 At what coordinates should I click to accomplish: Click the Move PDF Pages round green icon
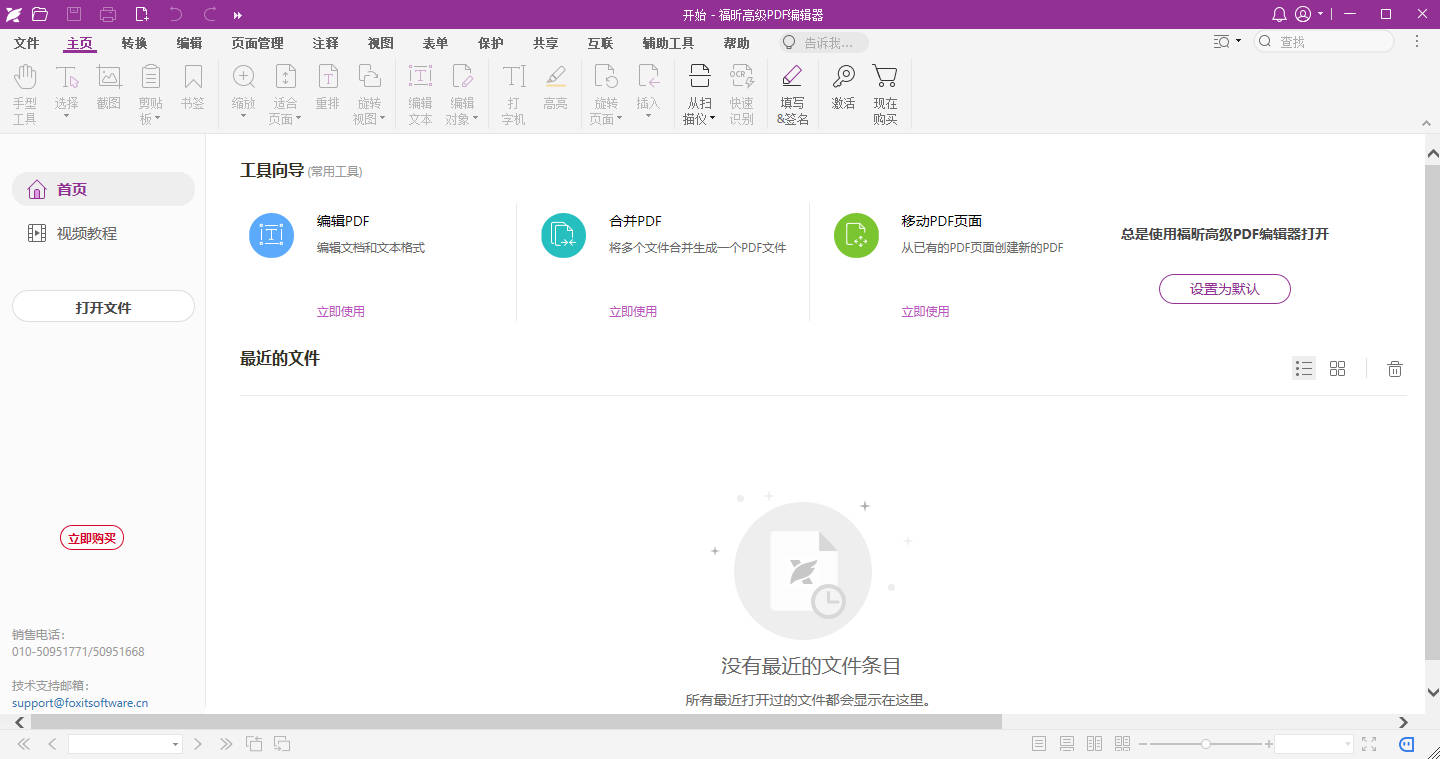click(x=856, y=235)
